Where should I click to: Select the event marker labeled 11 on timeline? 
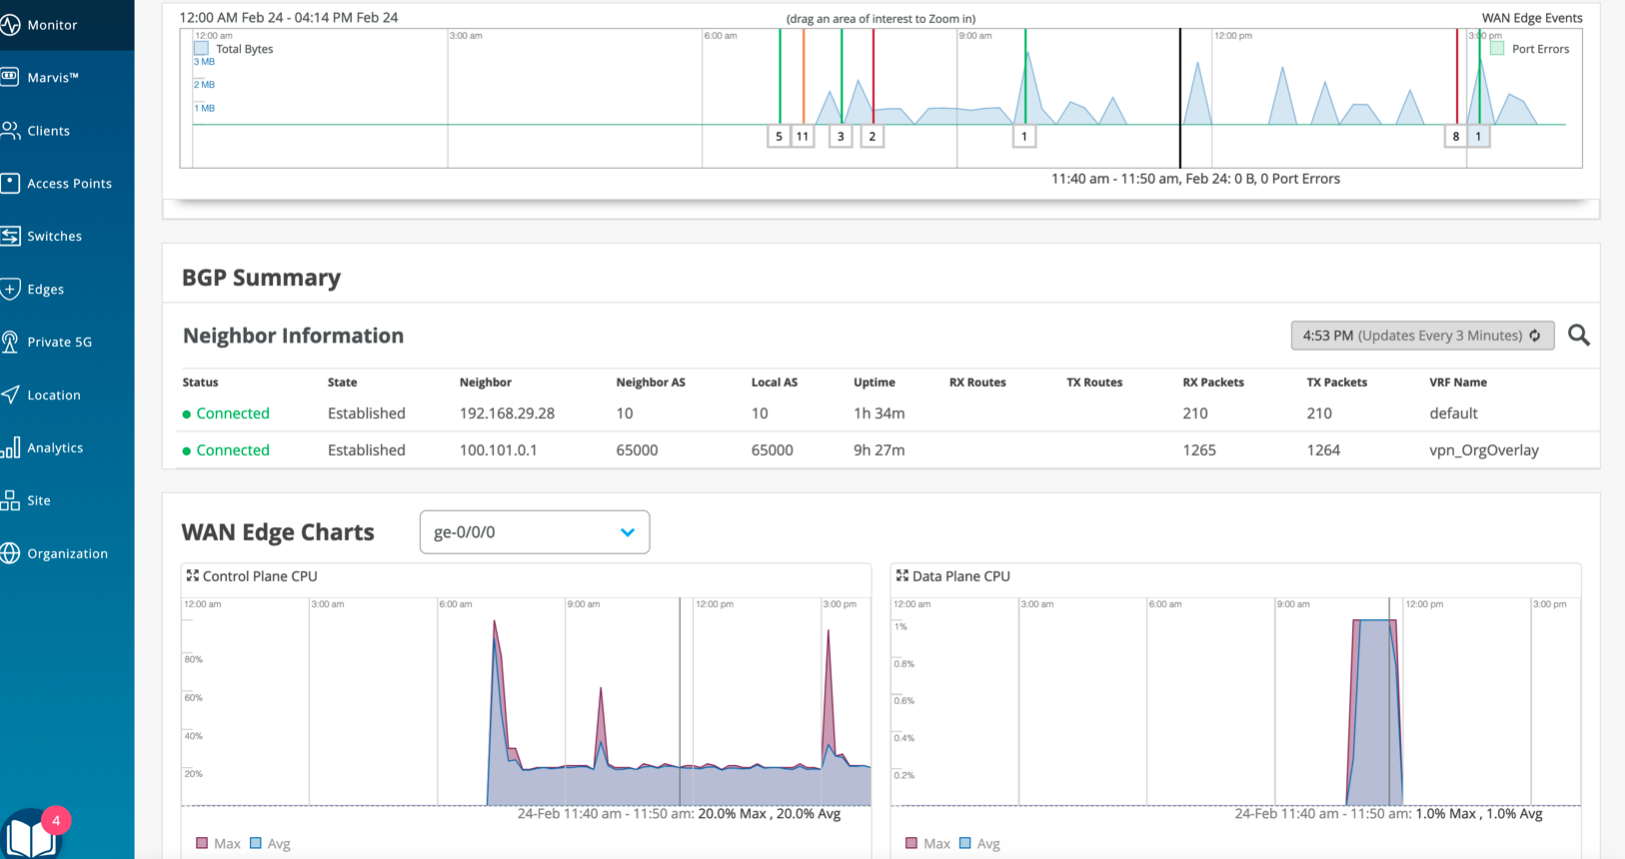(802, 136)
